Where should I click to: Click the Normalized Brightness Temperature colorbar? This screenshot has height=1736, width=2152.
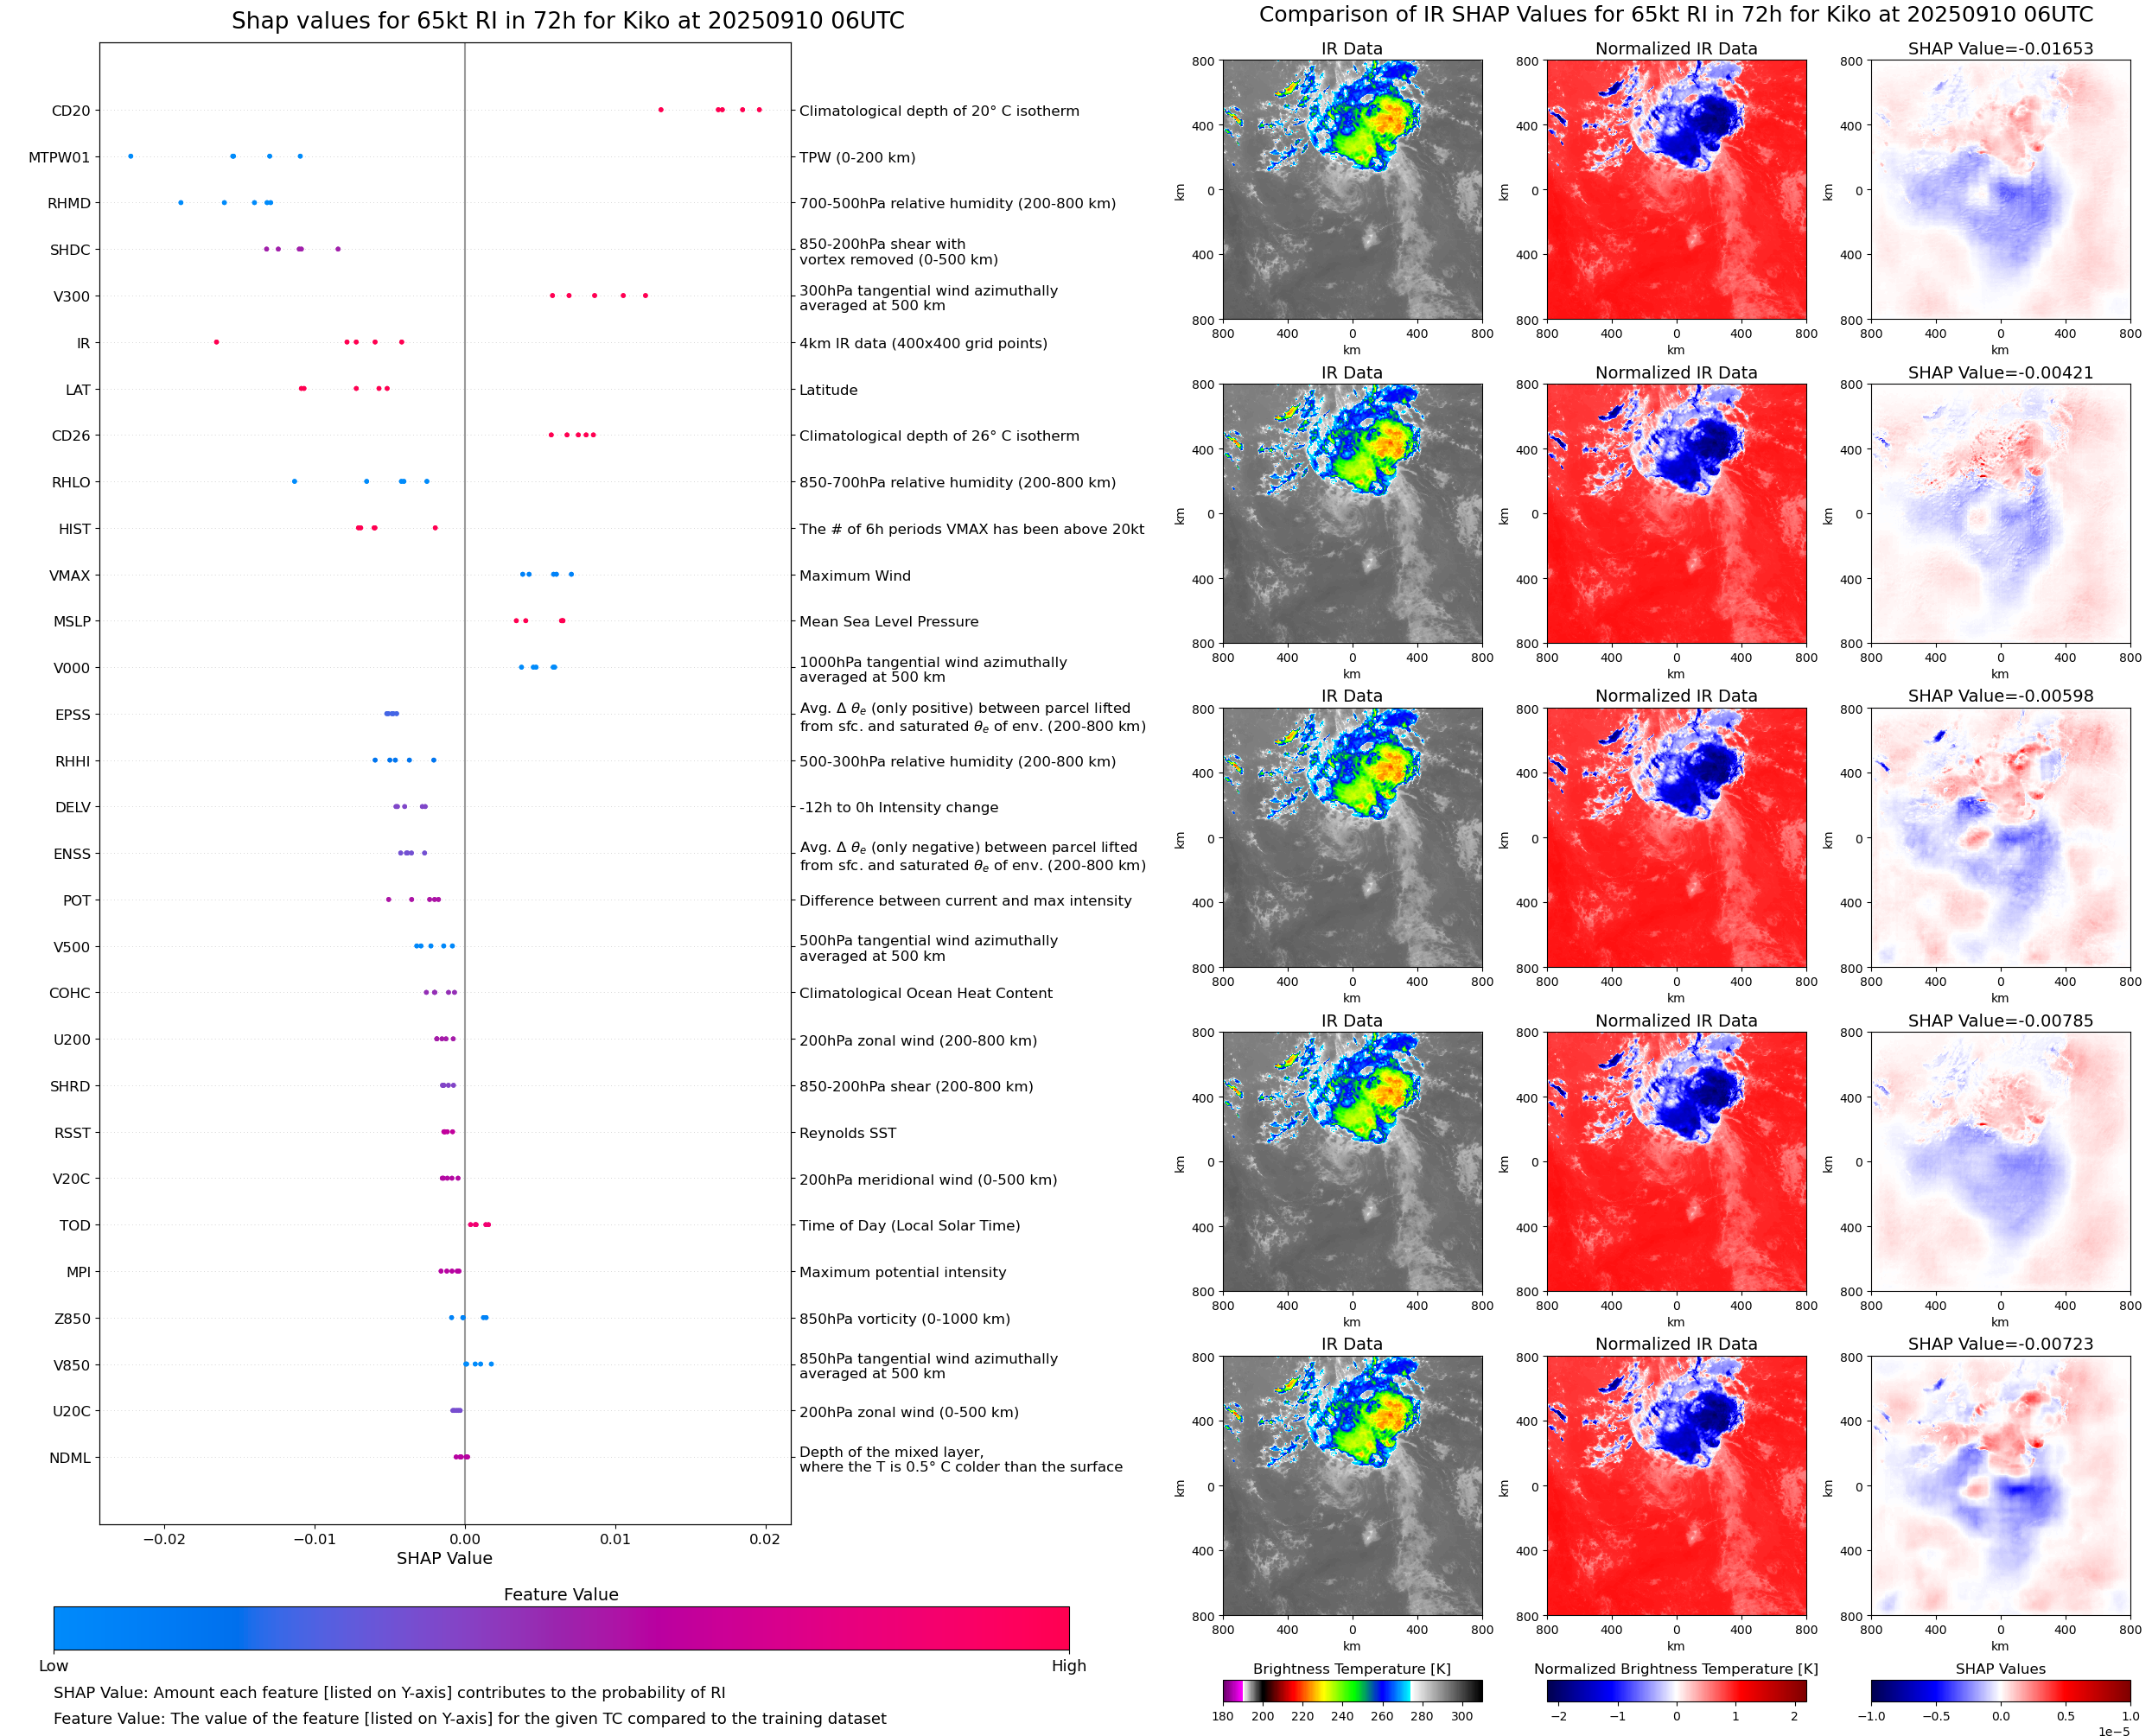click(1676, 1690)
